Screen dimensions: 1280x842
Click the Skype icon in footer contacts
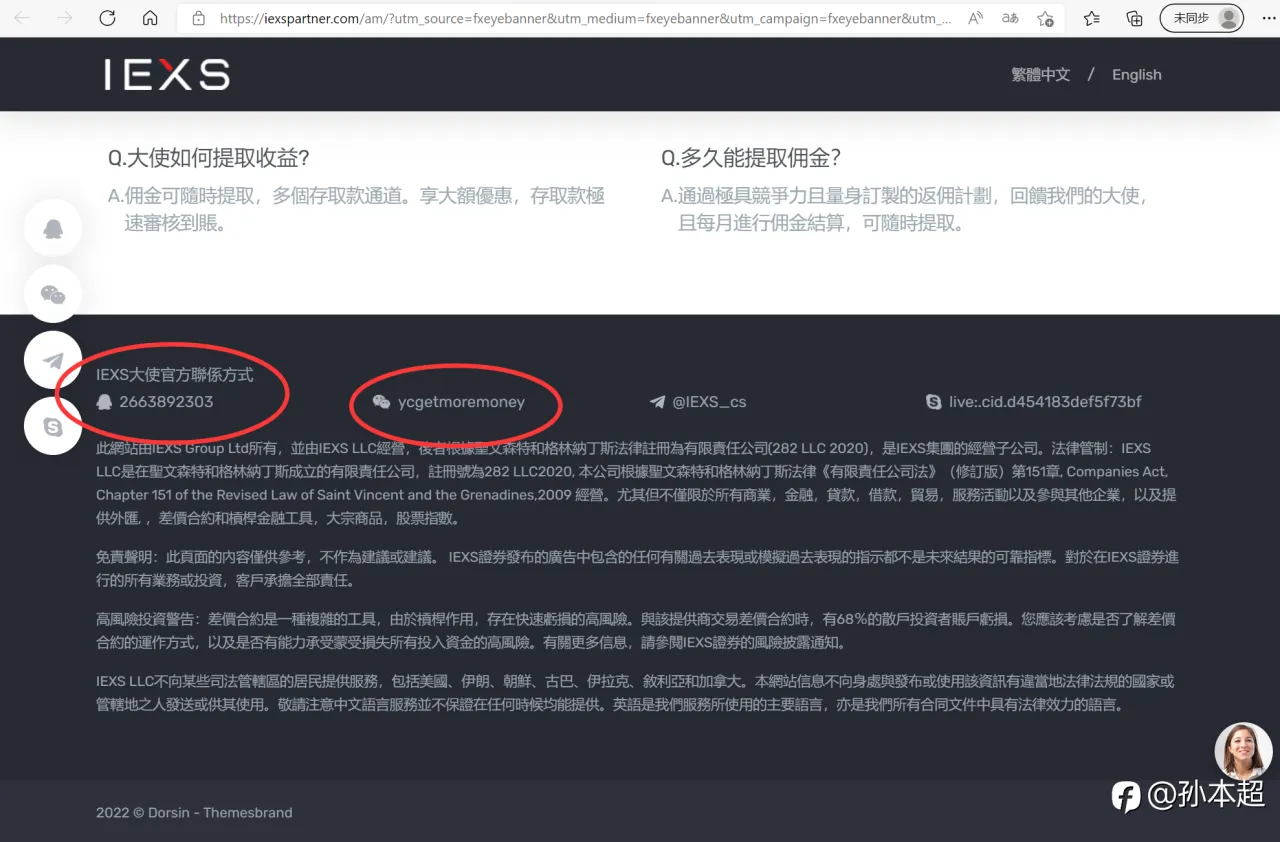pos(934,402)
